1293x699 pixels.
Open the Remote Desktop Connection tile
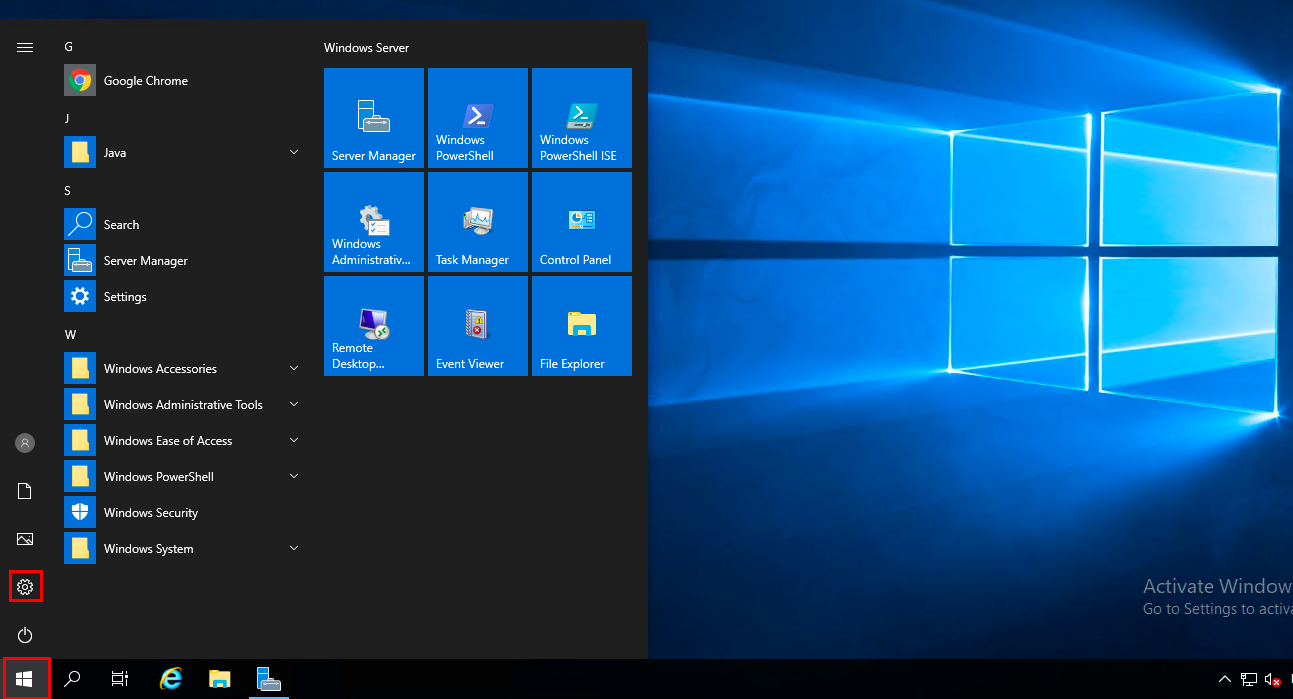coord(374,326)
